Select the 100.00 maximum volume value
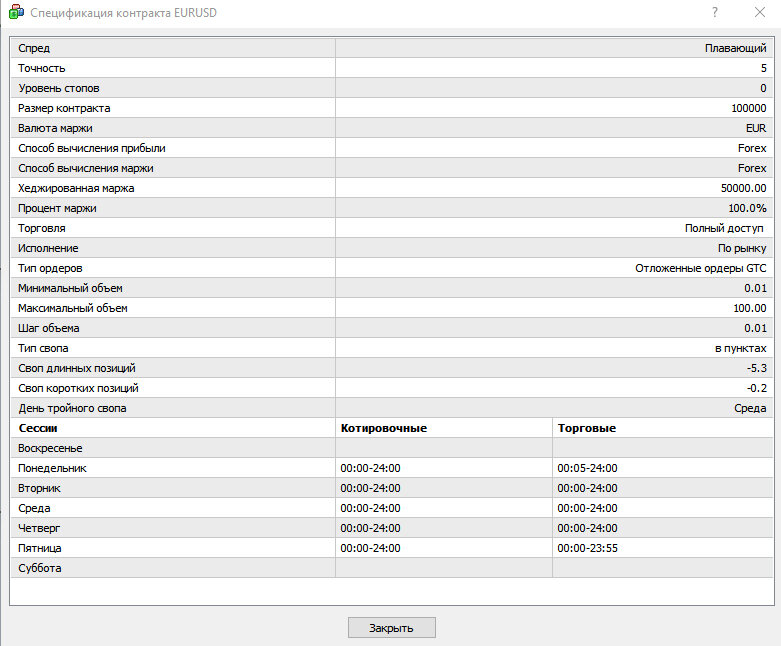Screen dimensions: 781x646 click(750, 308)
